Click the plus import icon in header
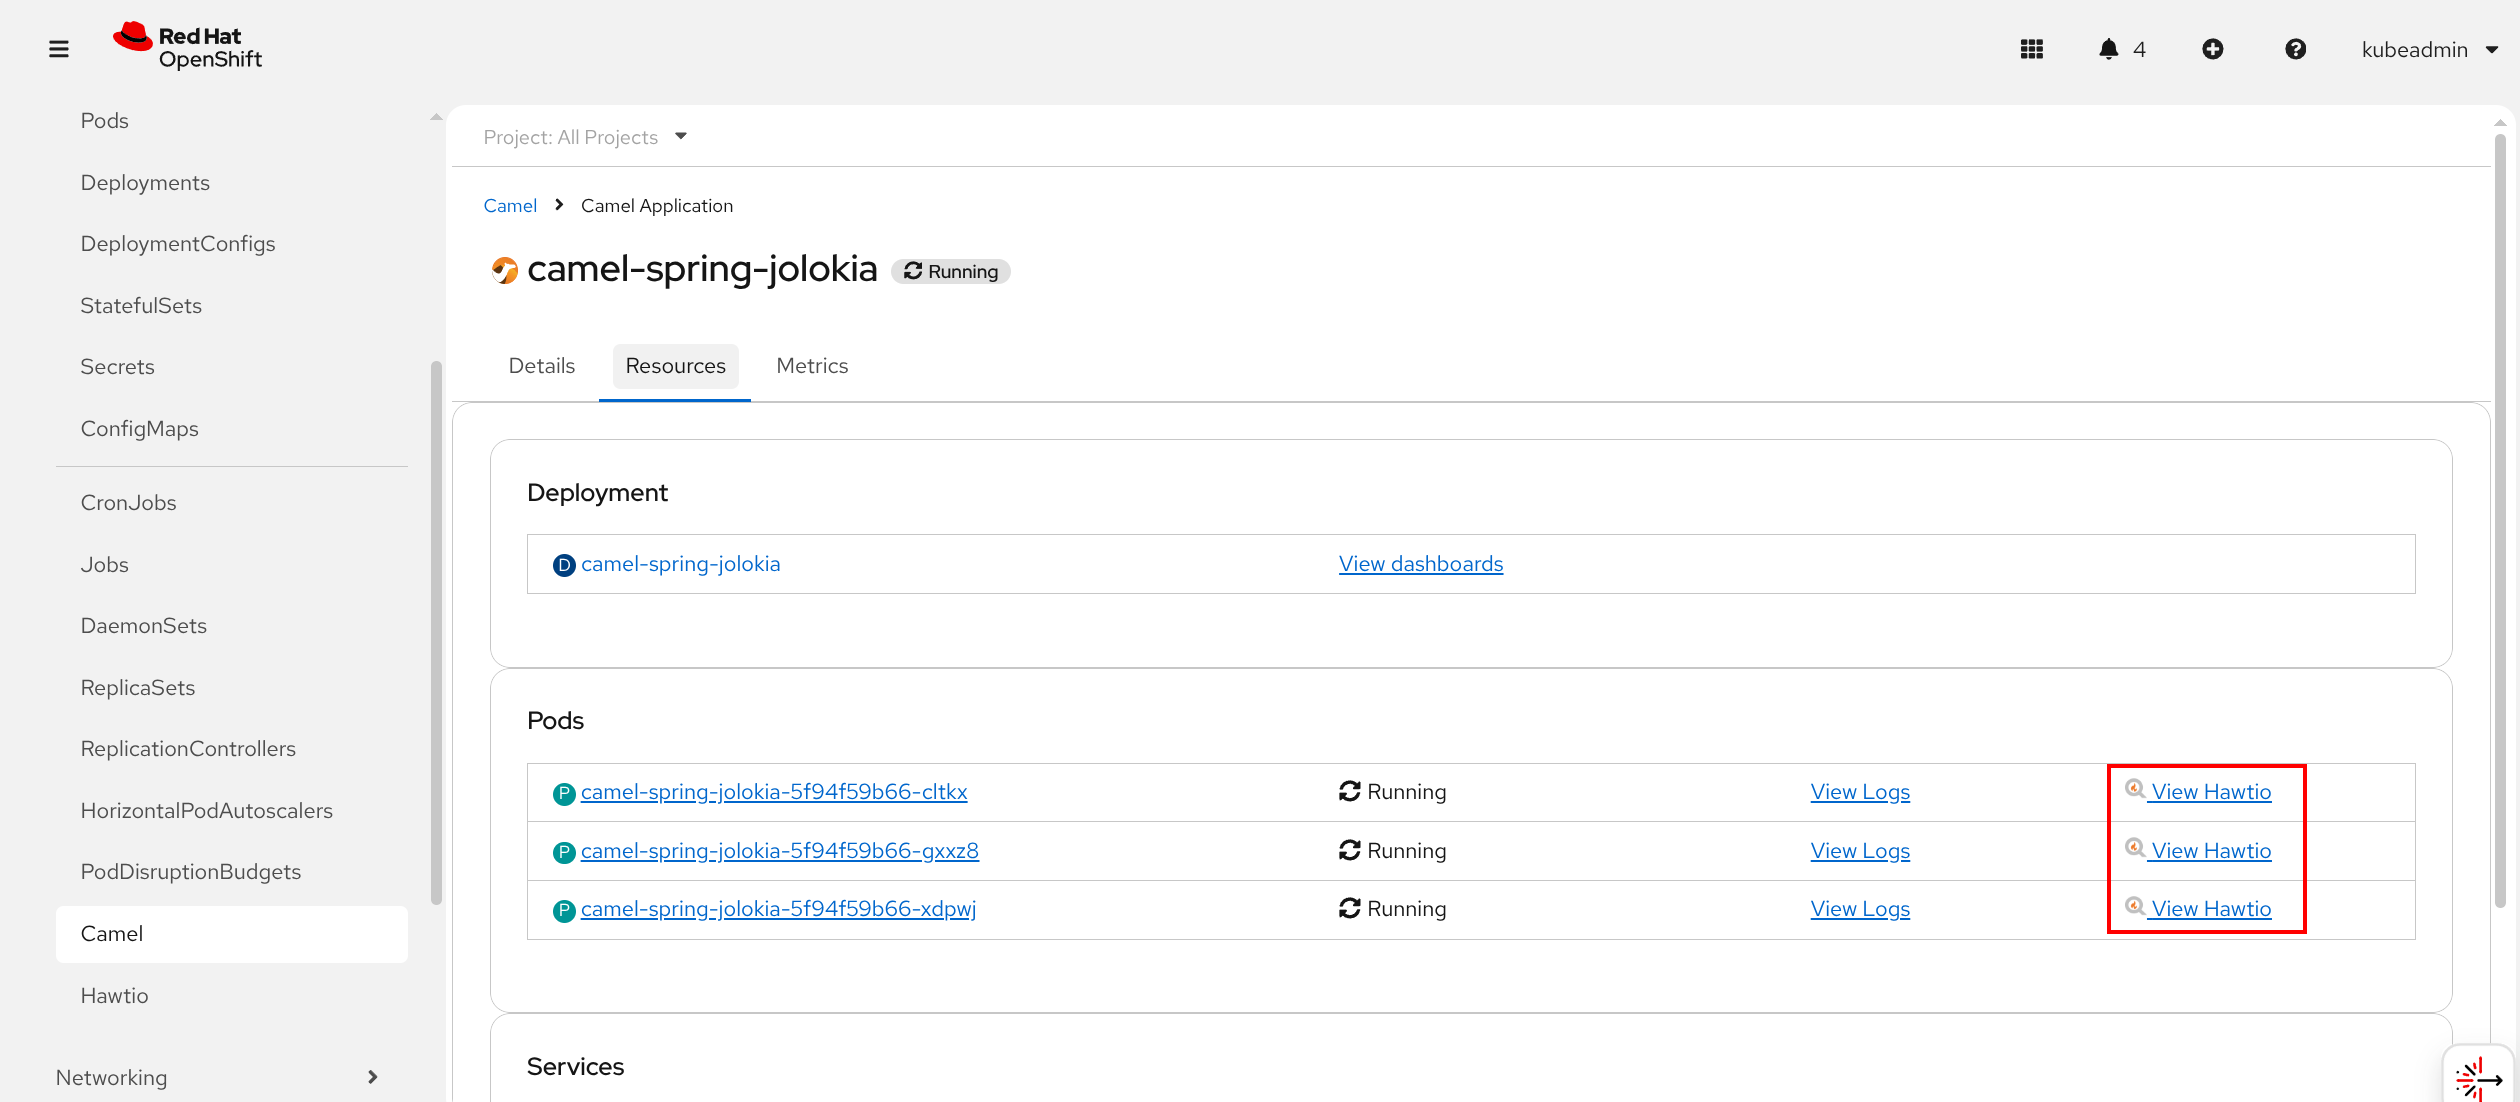 [x=2212, y=49]
